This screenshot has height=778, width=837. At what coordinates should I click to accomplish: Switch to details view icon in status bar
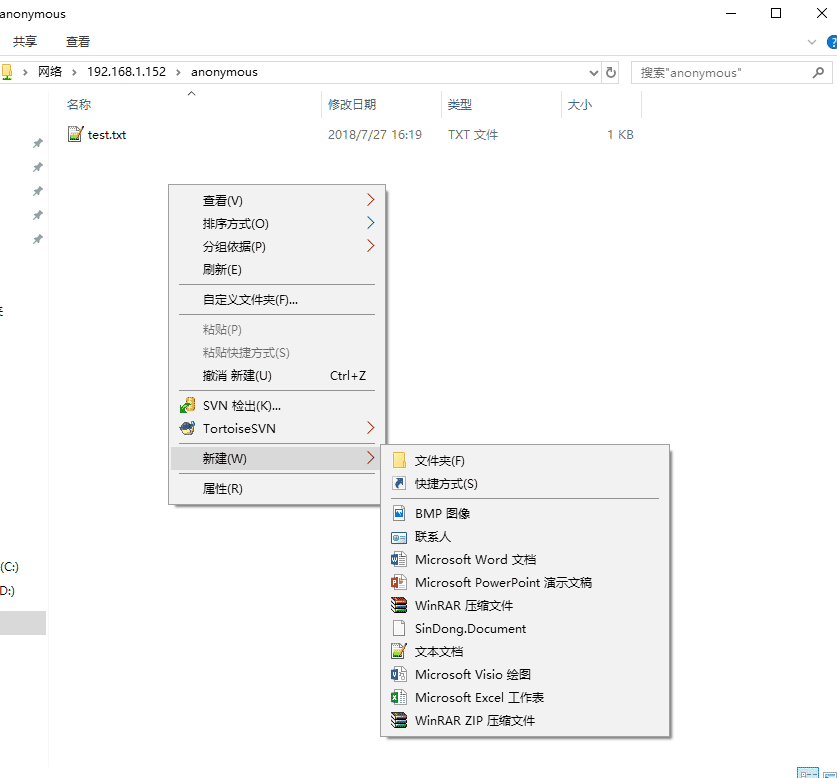tap(807, 773)
